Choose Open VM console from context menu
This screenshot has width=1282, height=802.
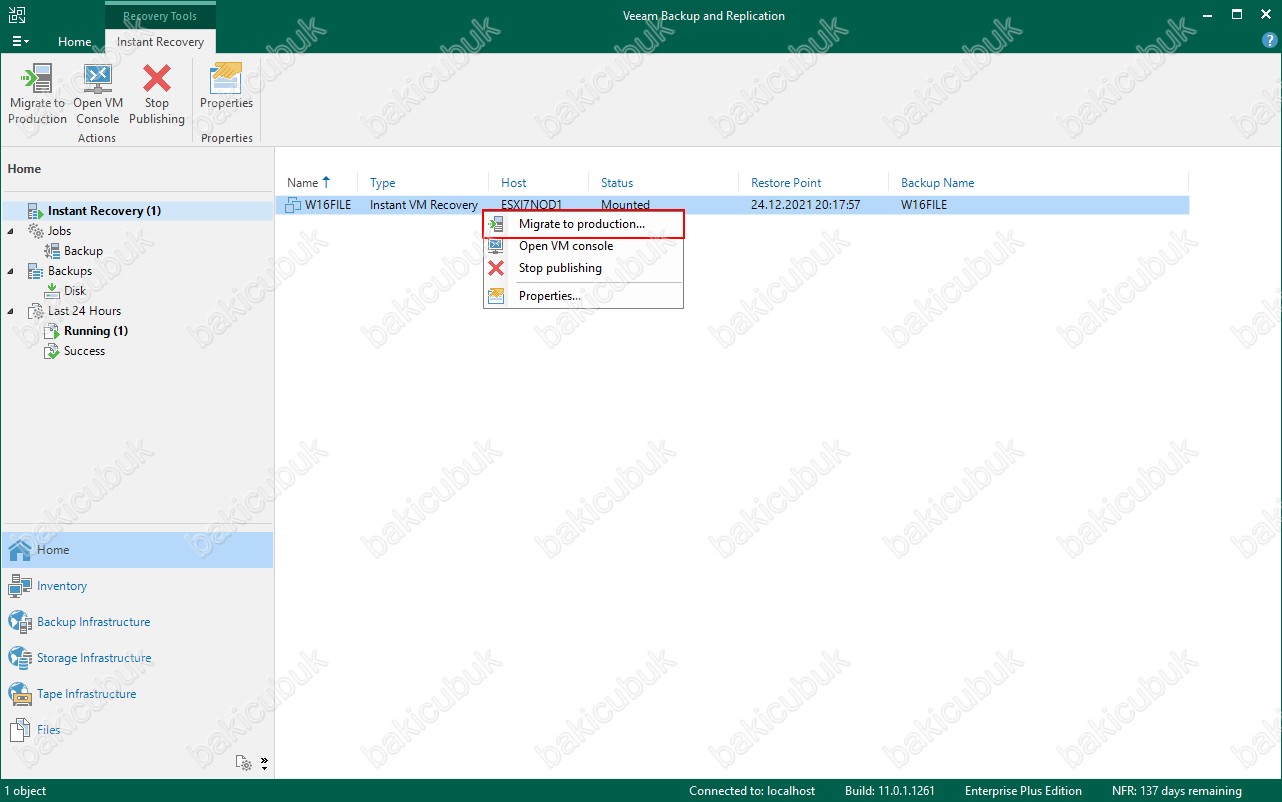click(x=583, y=246)
